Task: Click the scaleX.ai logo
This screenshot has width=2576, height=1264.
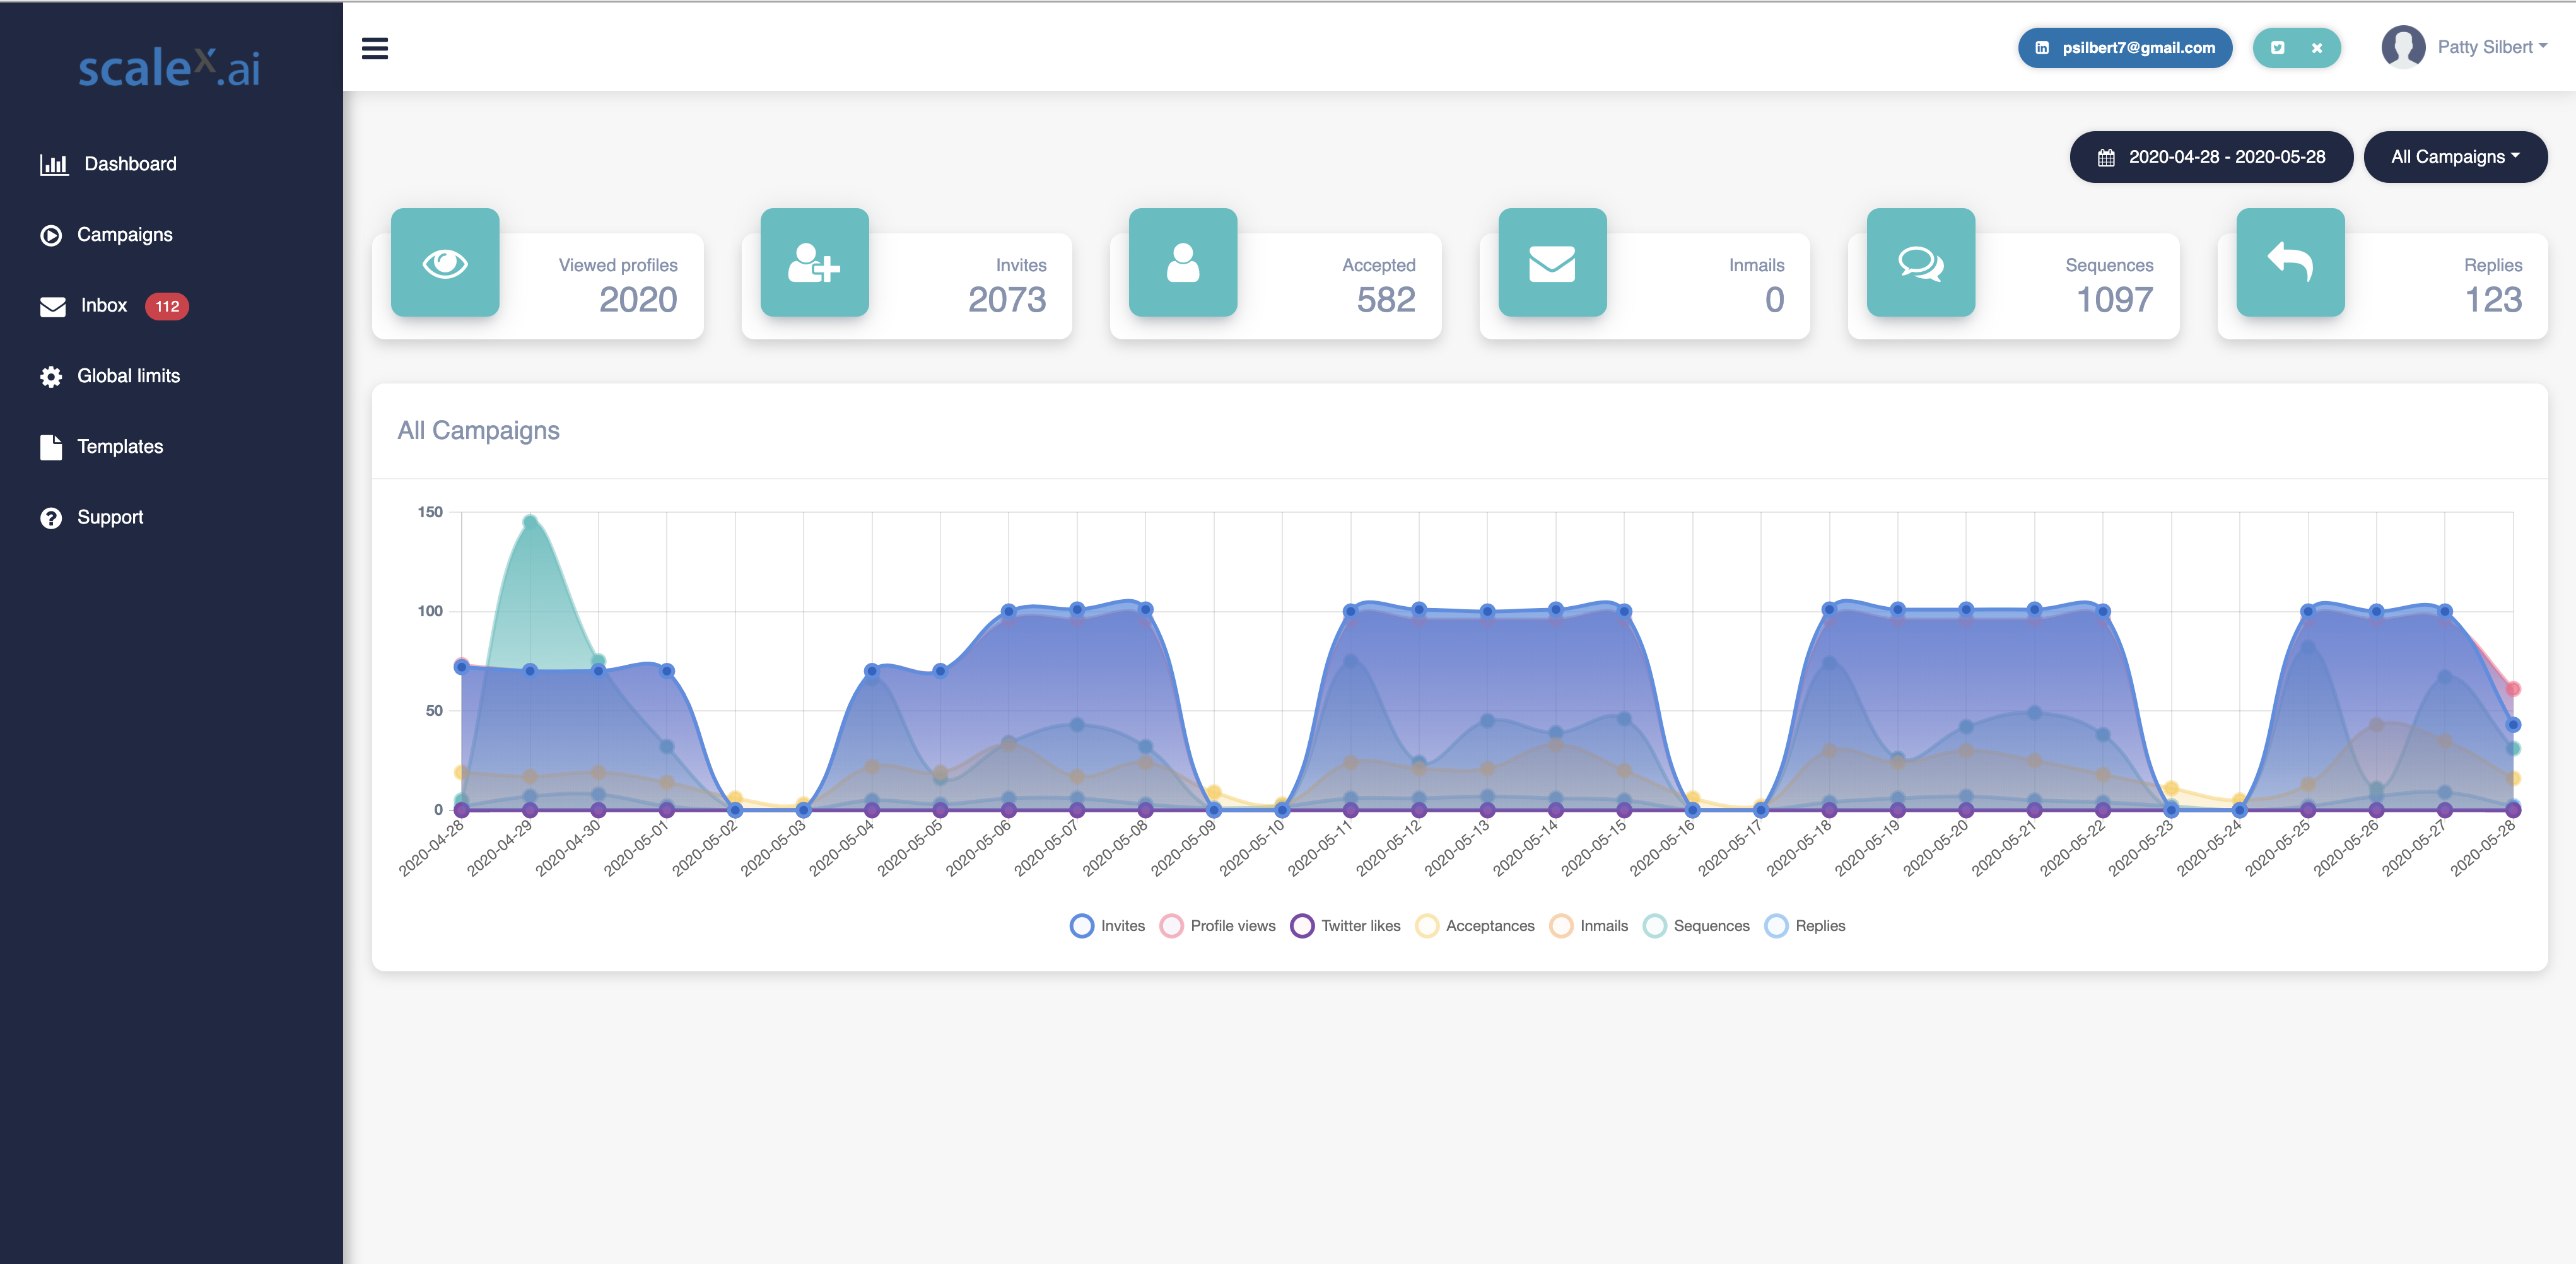Action: pos(170,68)
